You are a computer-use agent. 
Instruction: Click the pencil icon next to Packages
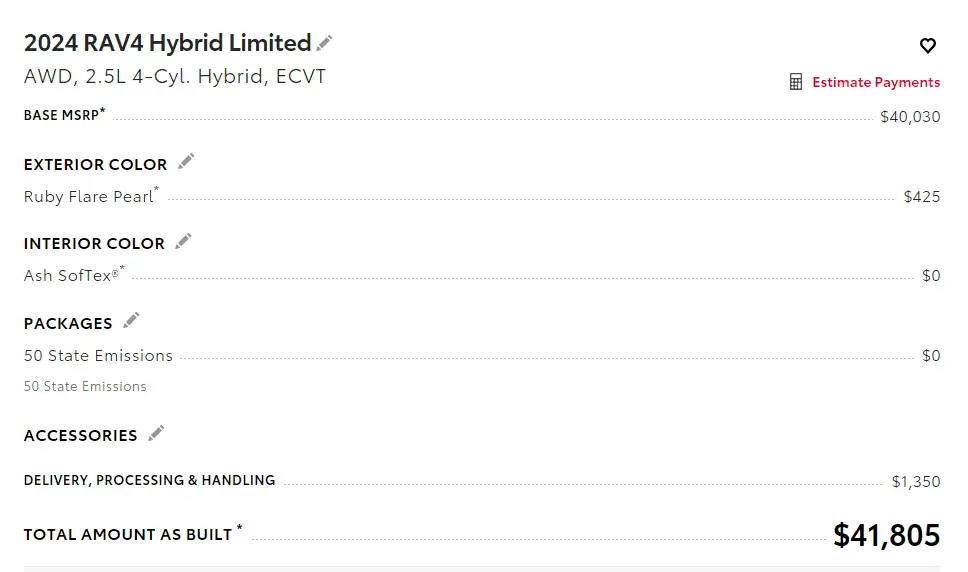[131, 321]
